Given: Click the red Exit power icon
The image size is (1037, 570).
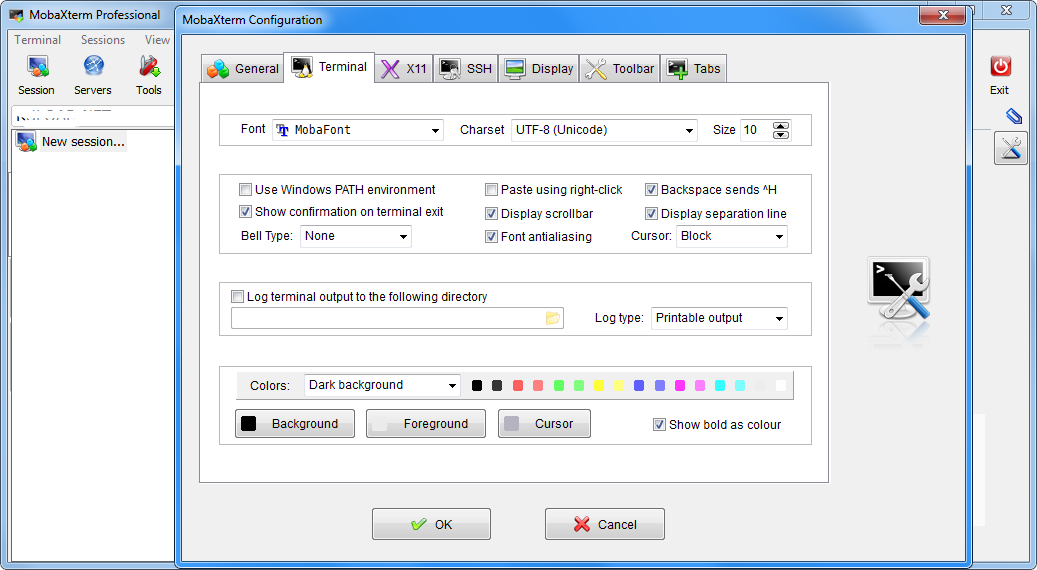Looking at the screenshot, I should click(x=1000, y=67).
